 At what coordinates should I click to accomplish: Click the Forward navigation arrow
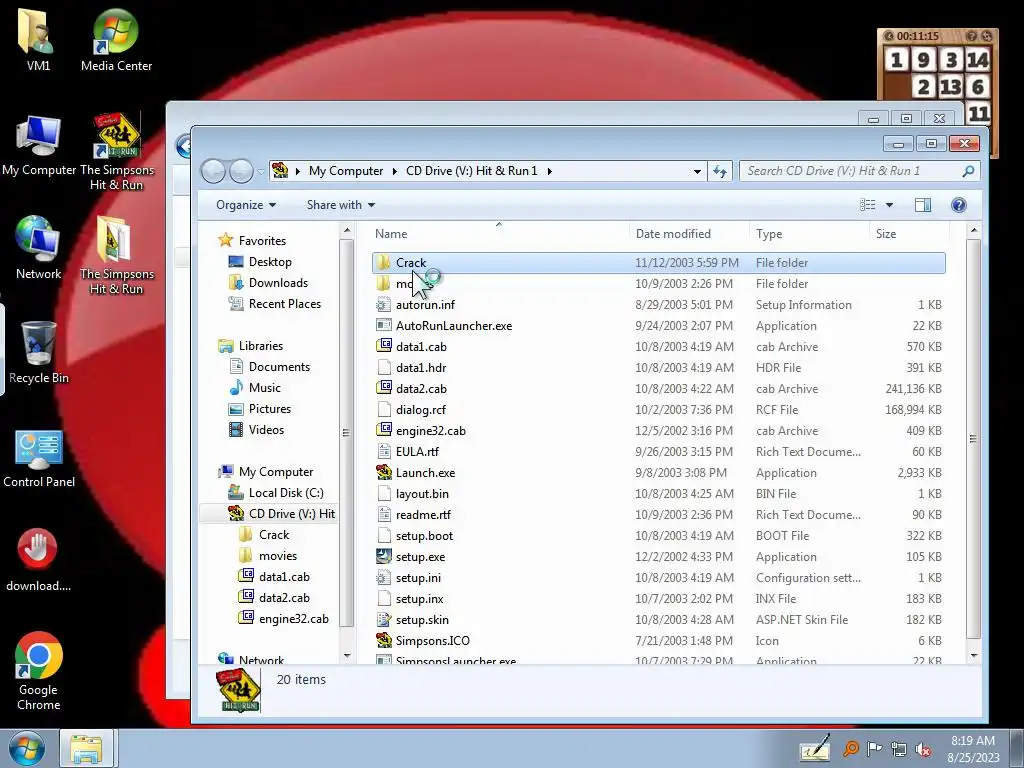[x=241, y=171]
